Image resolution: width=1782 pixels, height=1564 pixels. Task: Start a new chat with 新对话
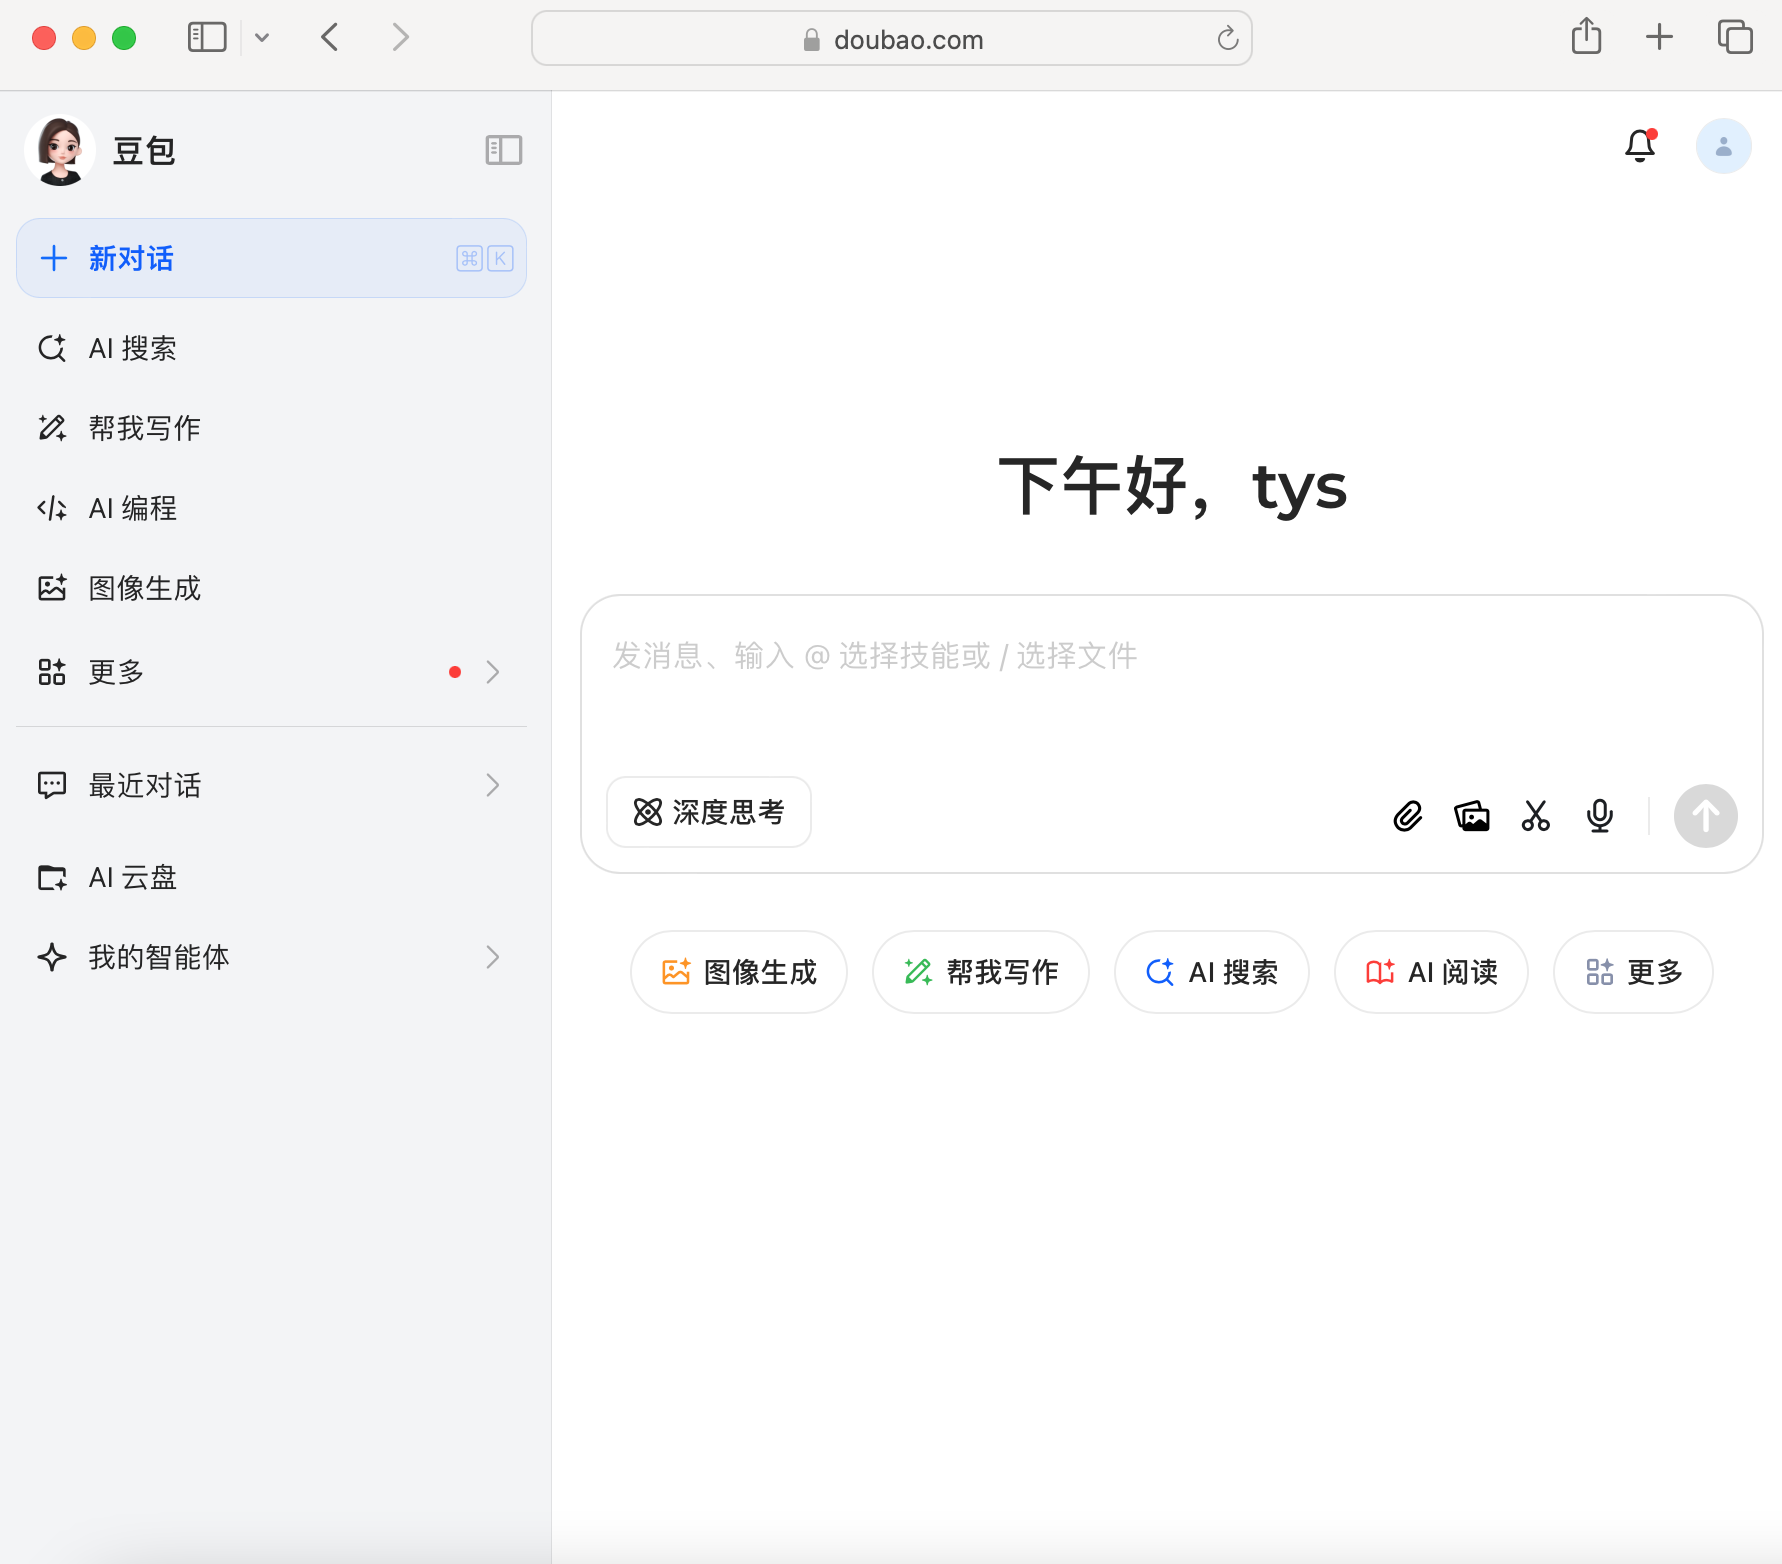[271, 258]
